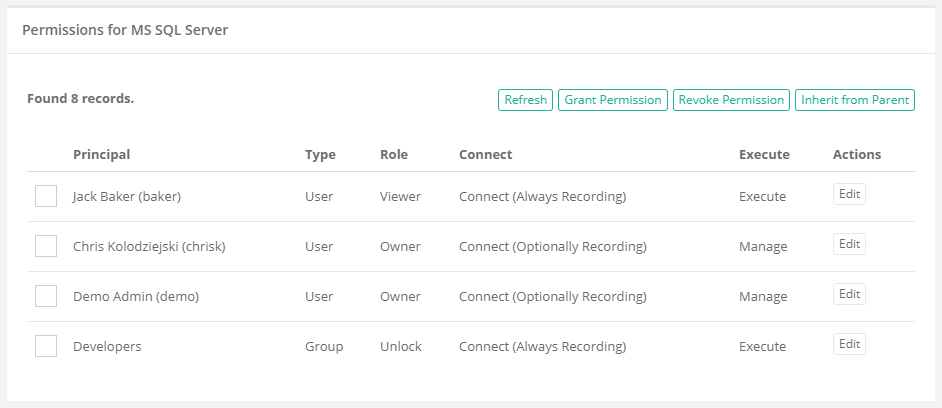This screenshot has height=408, width=942.
Task: Edit permissions for Chris Kolodziejski
Action: 848,244
